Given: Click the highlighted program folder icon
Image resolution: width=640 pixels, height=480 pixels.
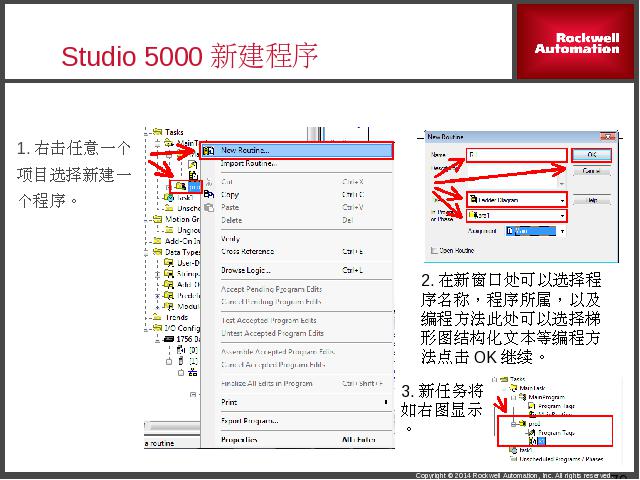Looking at the screenshot, I should [x=181, y=186].
